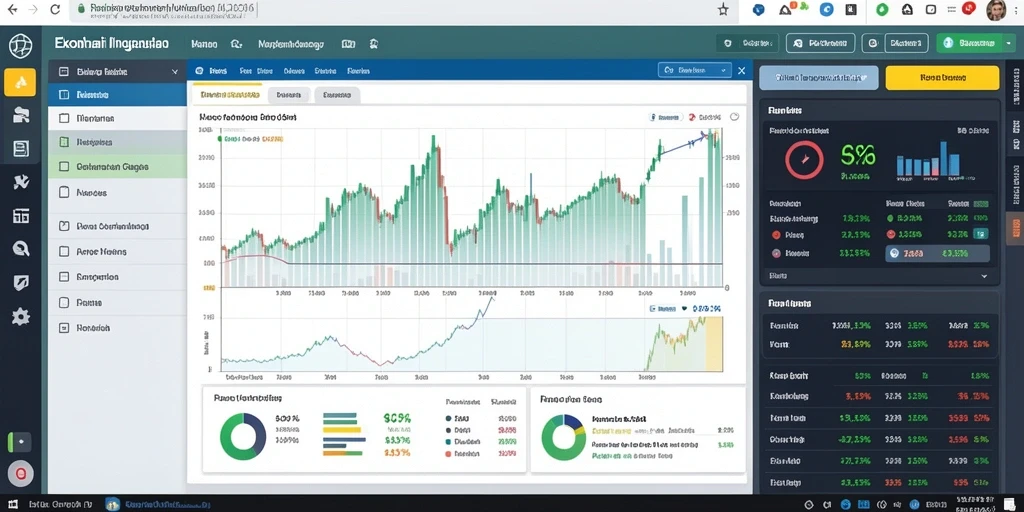Image resolution: width=1024 pixels, height=512 pixels.
Task: Click the round icon starting the blue tab bar
Action: pos(199,71)
